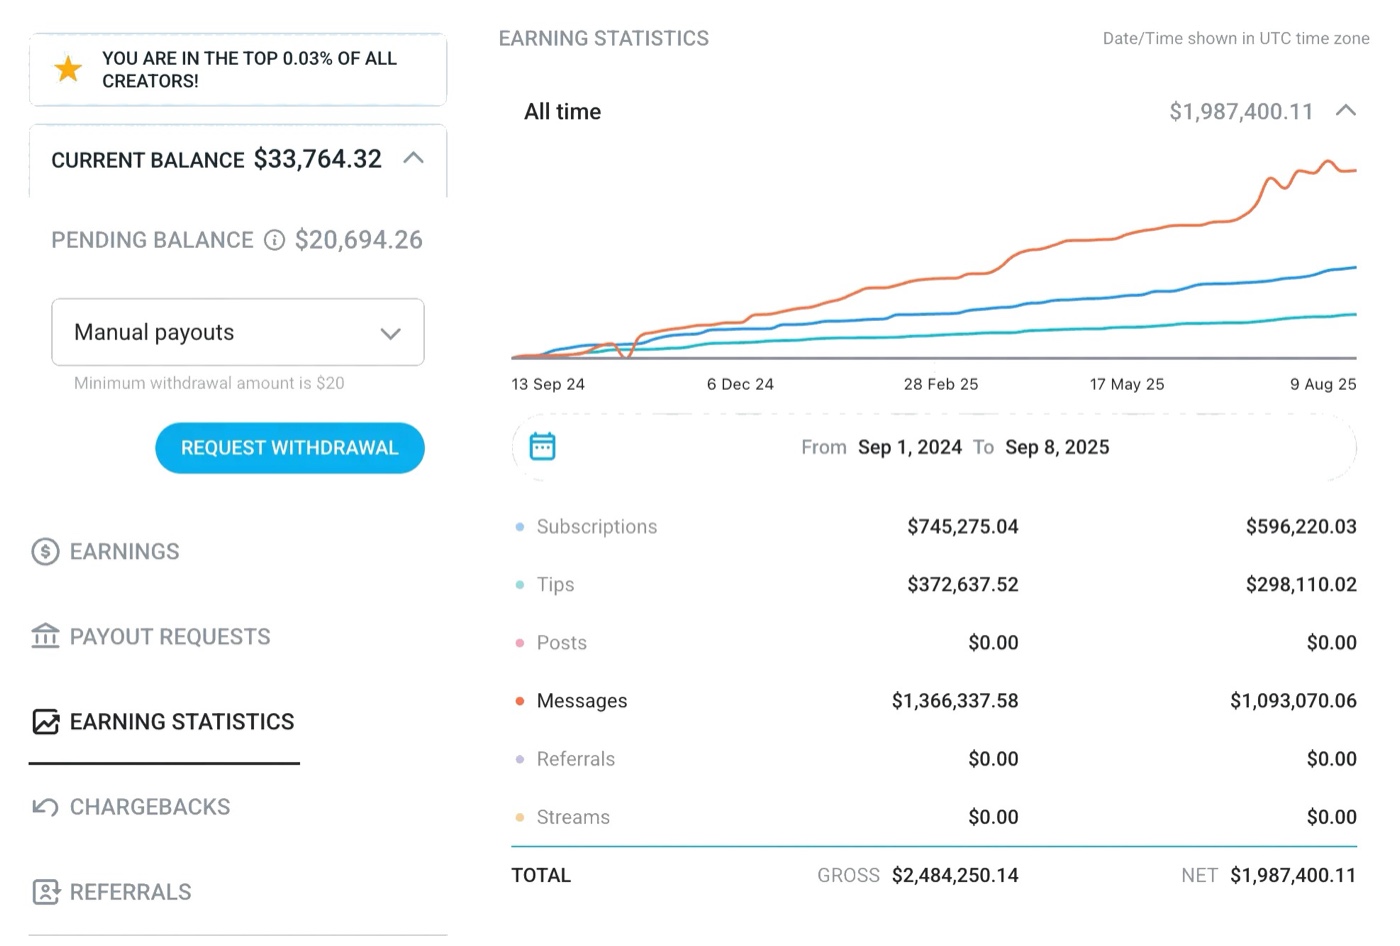
Task: Toggle the Subscriptions series blue dot
Action: (519, 527)
